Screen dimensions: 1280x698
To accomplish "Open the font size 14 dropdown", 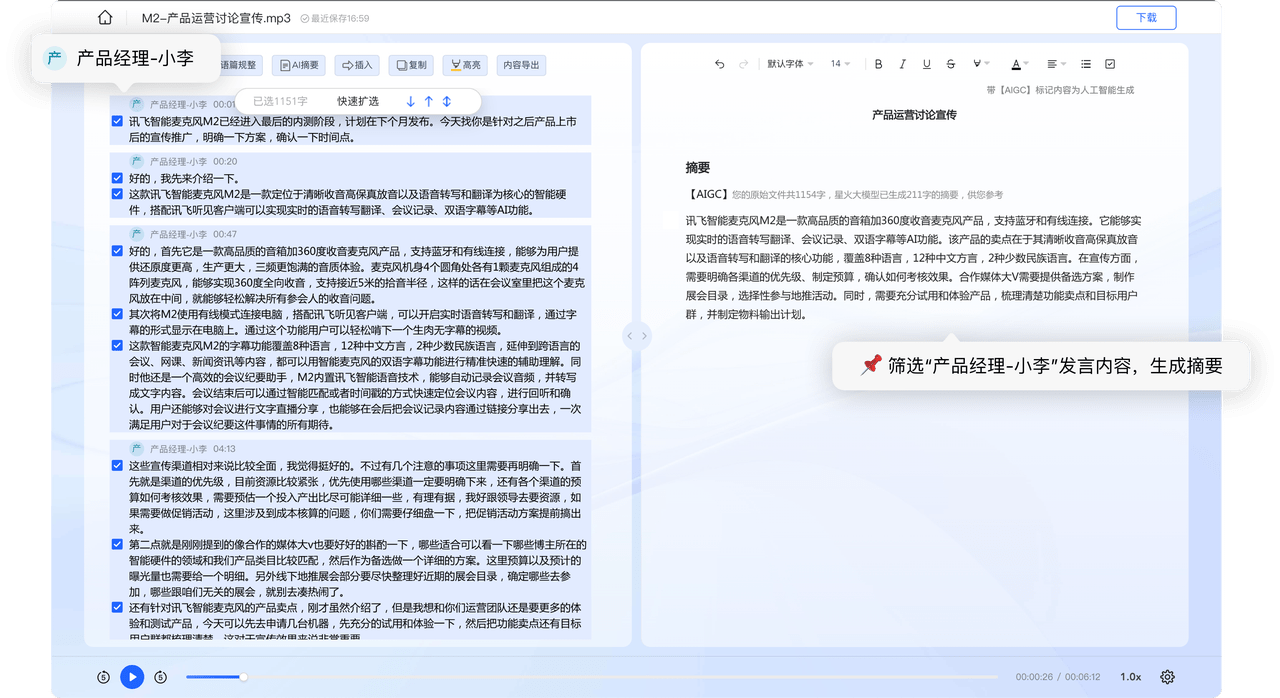I will point(840,63).
